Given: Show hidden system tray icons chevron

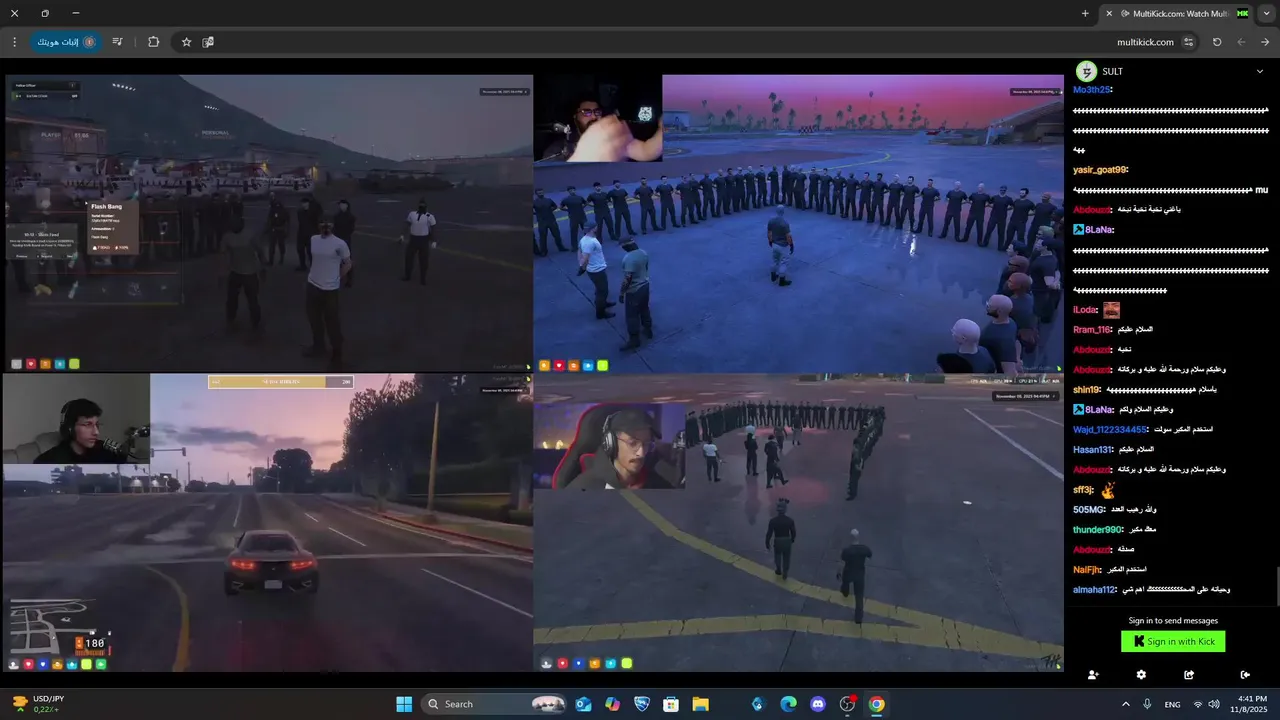Looking at the screenshot, I should pyautogui.click(x=1126, y=704).
